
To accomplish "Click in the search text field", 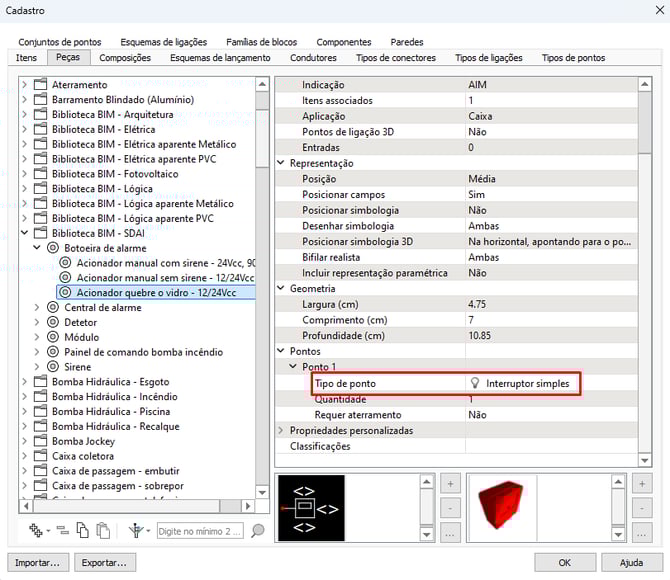I will tap(200, 531).
